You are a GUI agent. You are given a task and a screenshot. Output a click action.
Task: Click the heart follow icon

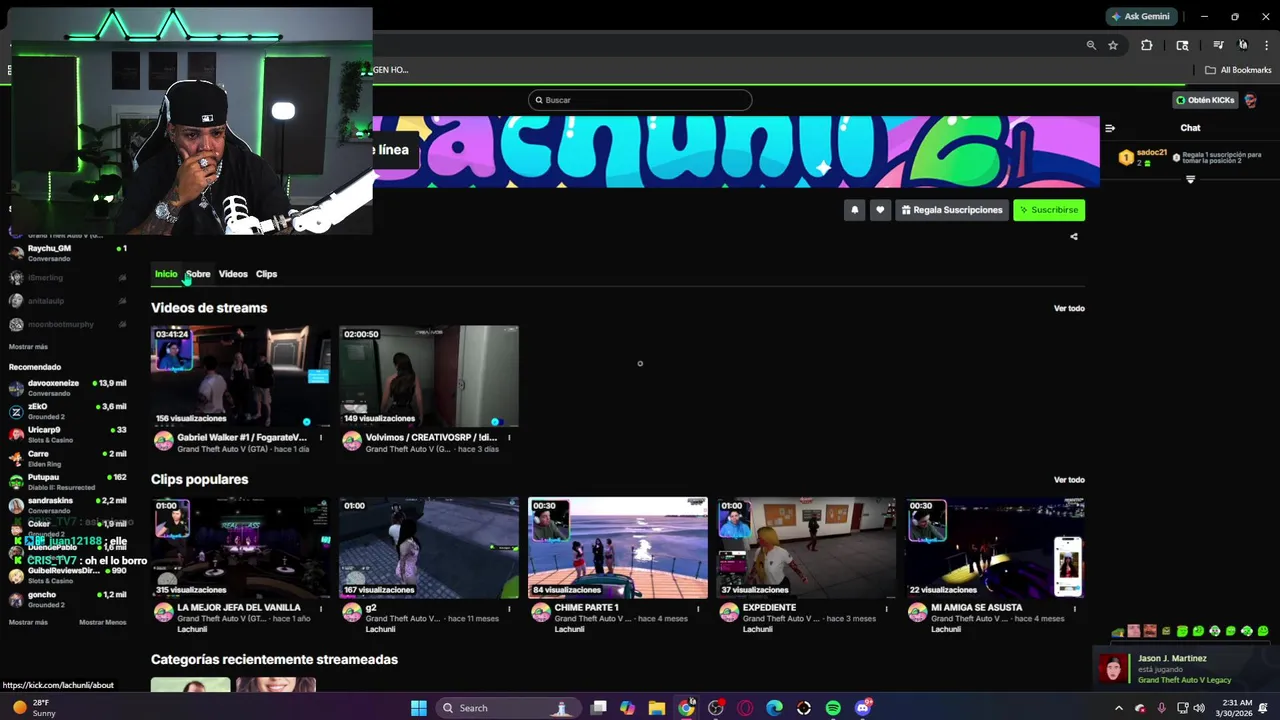[x=880, y=210]
